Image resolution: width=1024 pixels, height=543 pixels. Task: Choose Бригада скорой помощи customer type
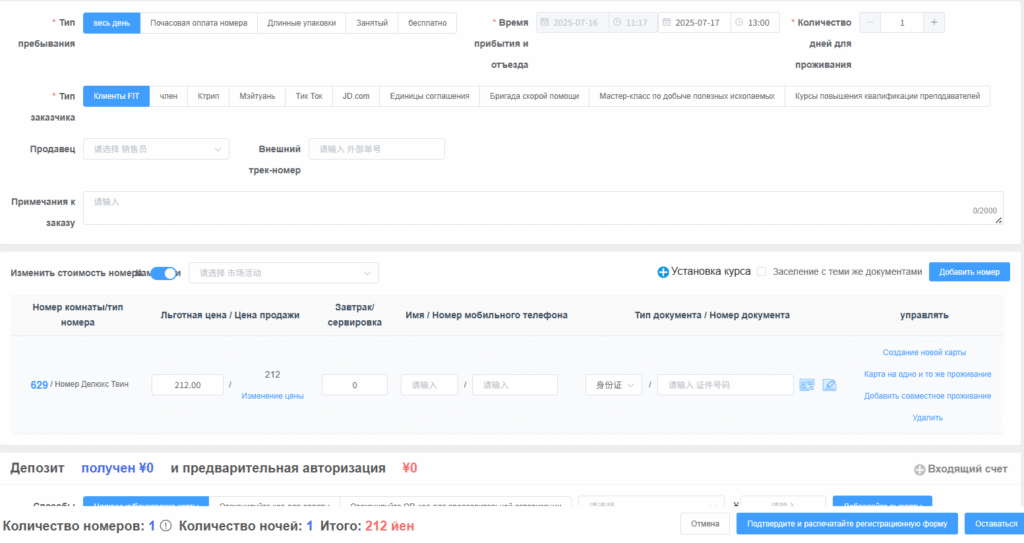point(534,96)
